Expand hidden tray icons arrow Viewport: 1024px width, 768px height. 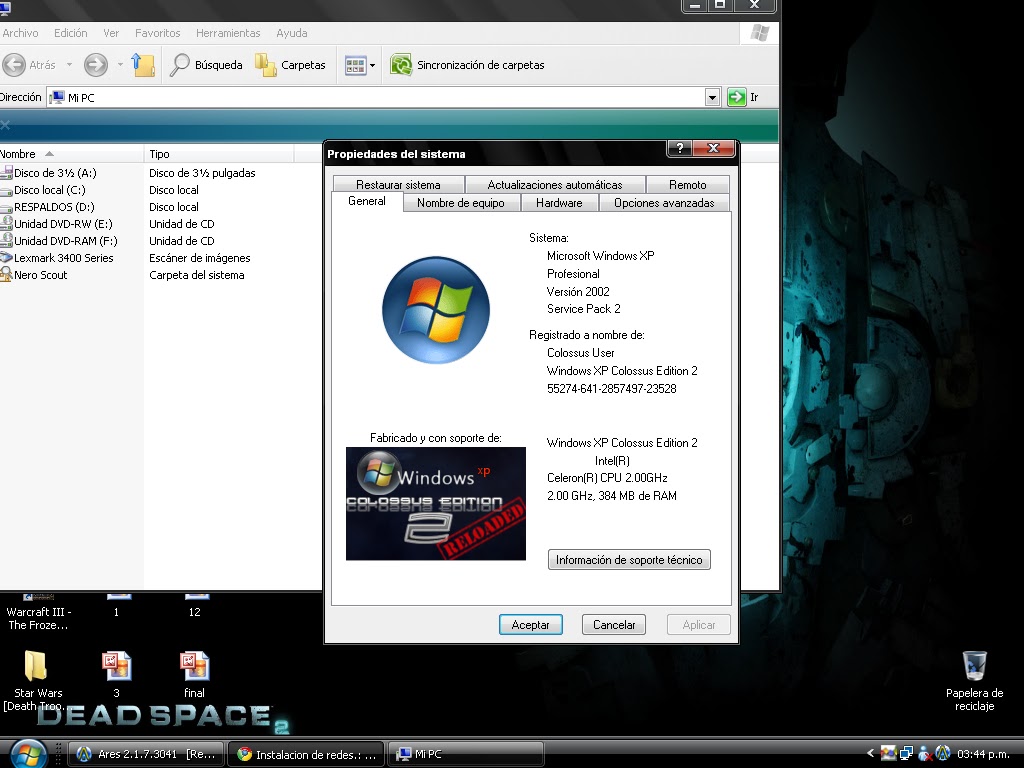point(870,754)
